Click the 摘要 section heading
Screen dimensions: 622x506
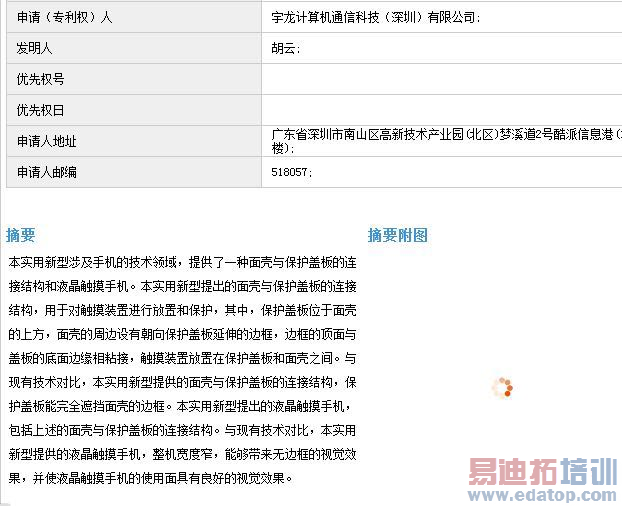(21, 235)
